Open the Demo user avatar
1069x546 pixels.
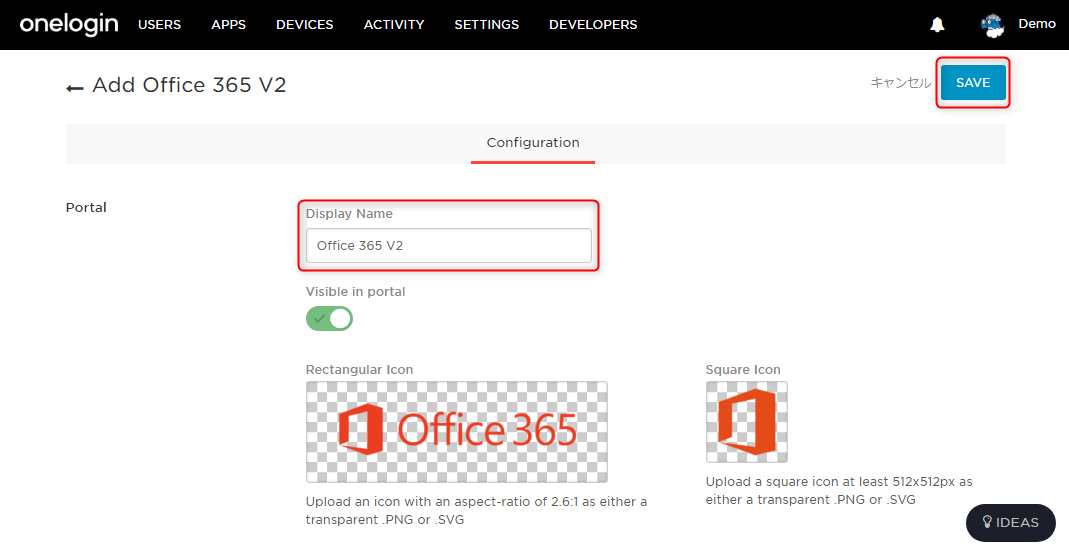(993, 25)
